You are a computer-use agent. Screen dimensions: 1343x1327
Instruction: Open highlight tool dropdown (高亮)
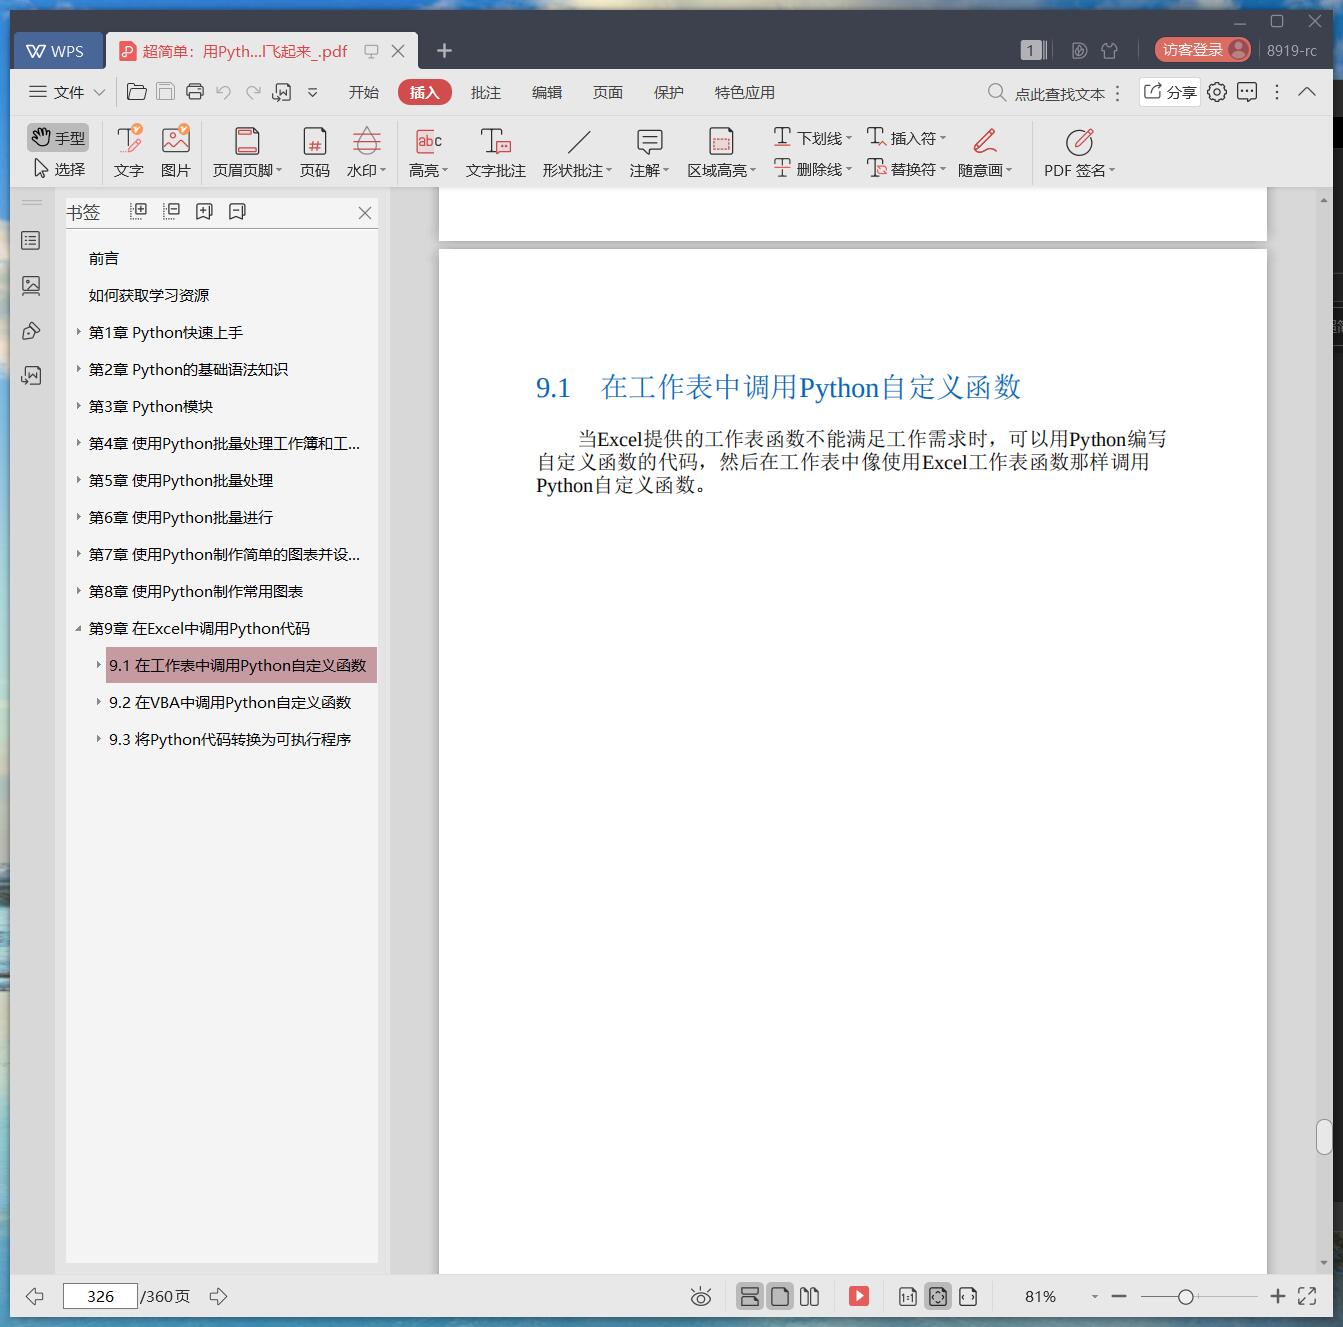click(428, 152)
